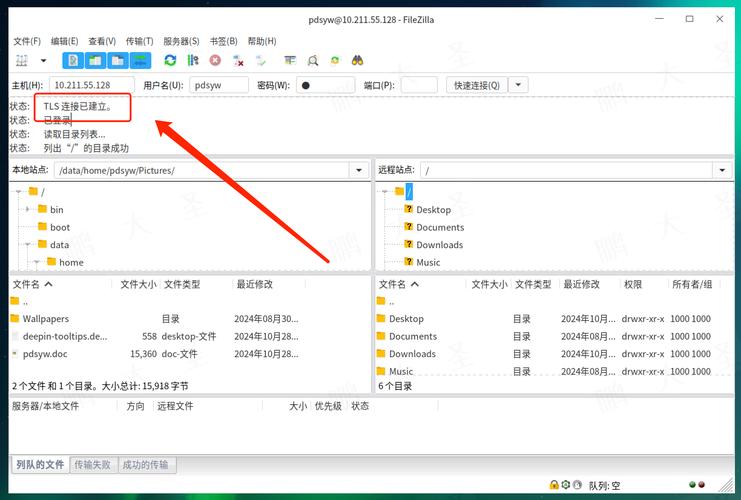Viewport: 741px width, 500px height.
Task: Sort local files by 文件名 column
Action: click(60, 284)
